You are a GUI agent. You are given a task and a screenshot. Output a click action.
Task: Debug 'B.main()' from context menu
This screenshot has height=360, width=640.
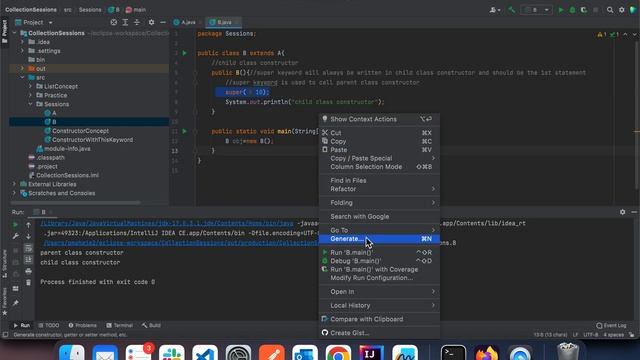(379, 261)
